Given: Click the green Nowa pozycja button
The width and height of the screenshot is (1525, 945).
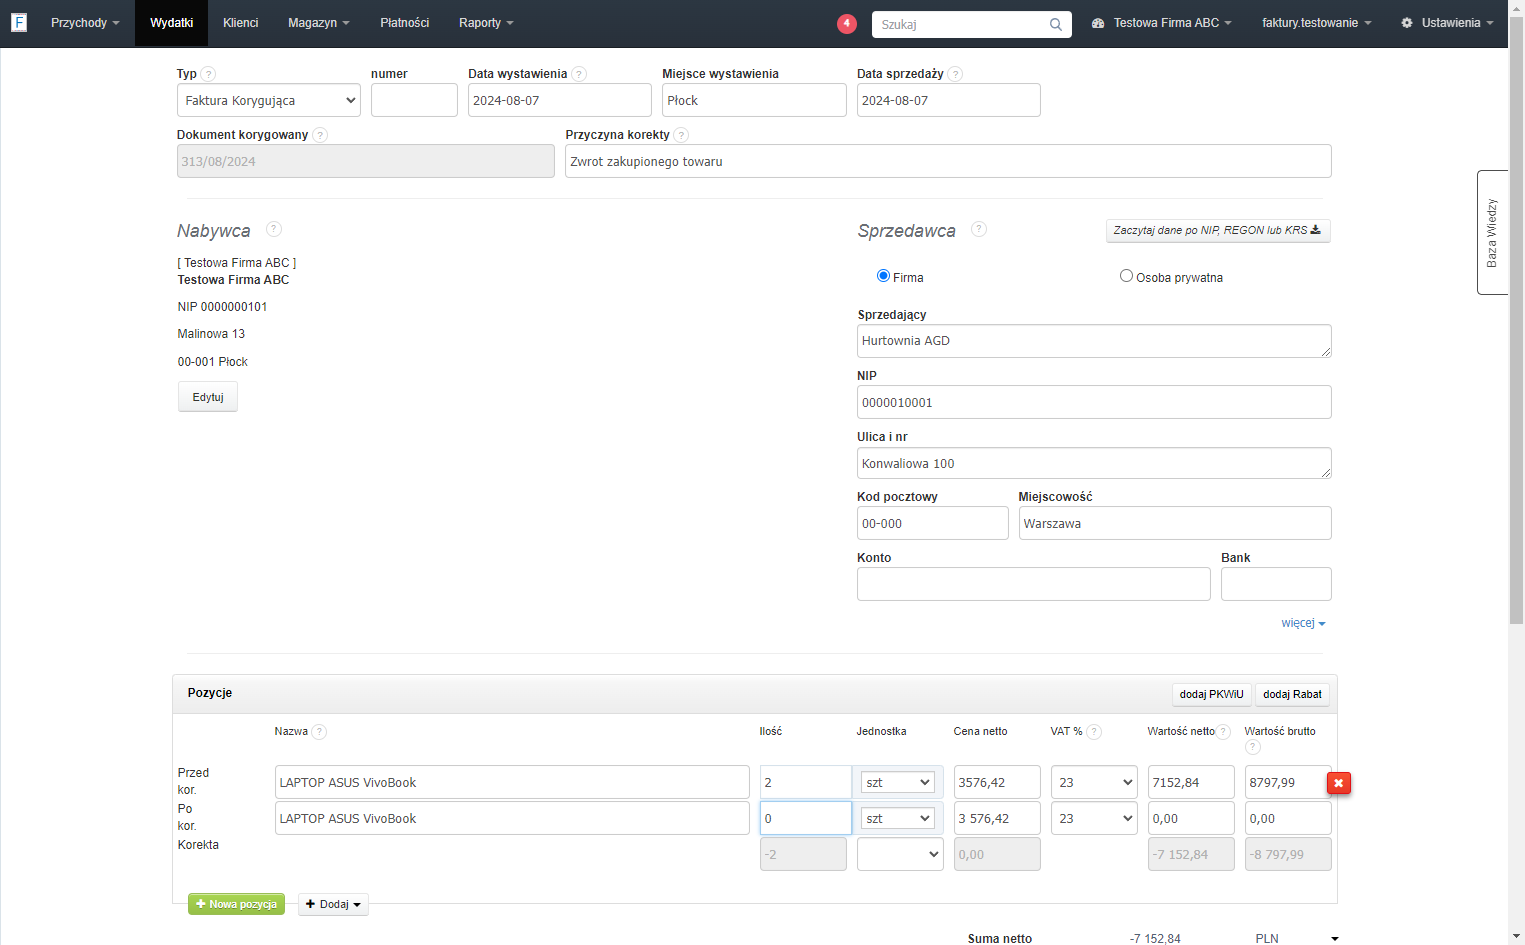Looking at the screenshot, I should 236,904.
